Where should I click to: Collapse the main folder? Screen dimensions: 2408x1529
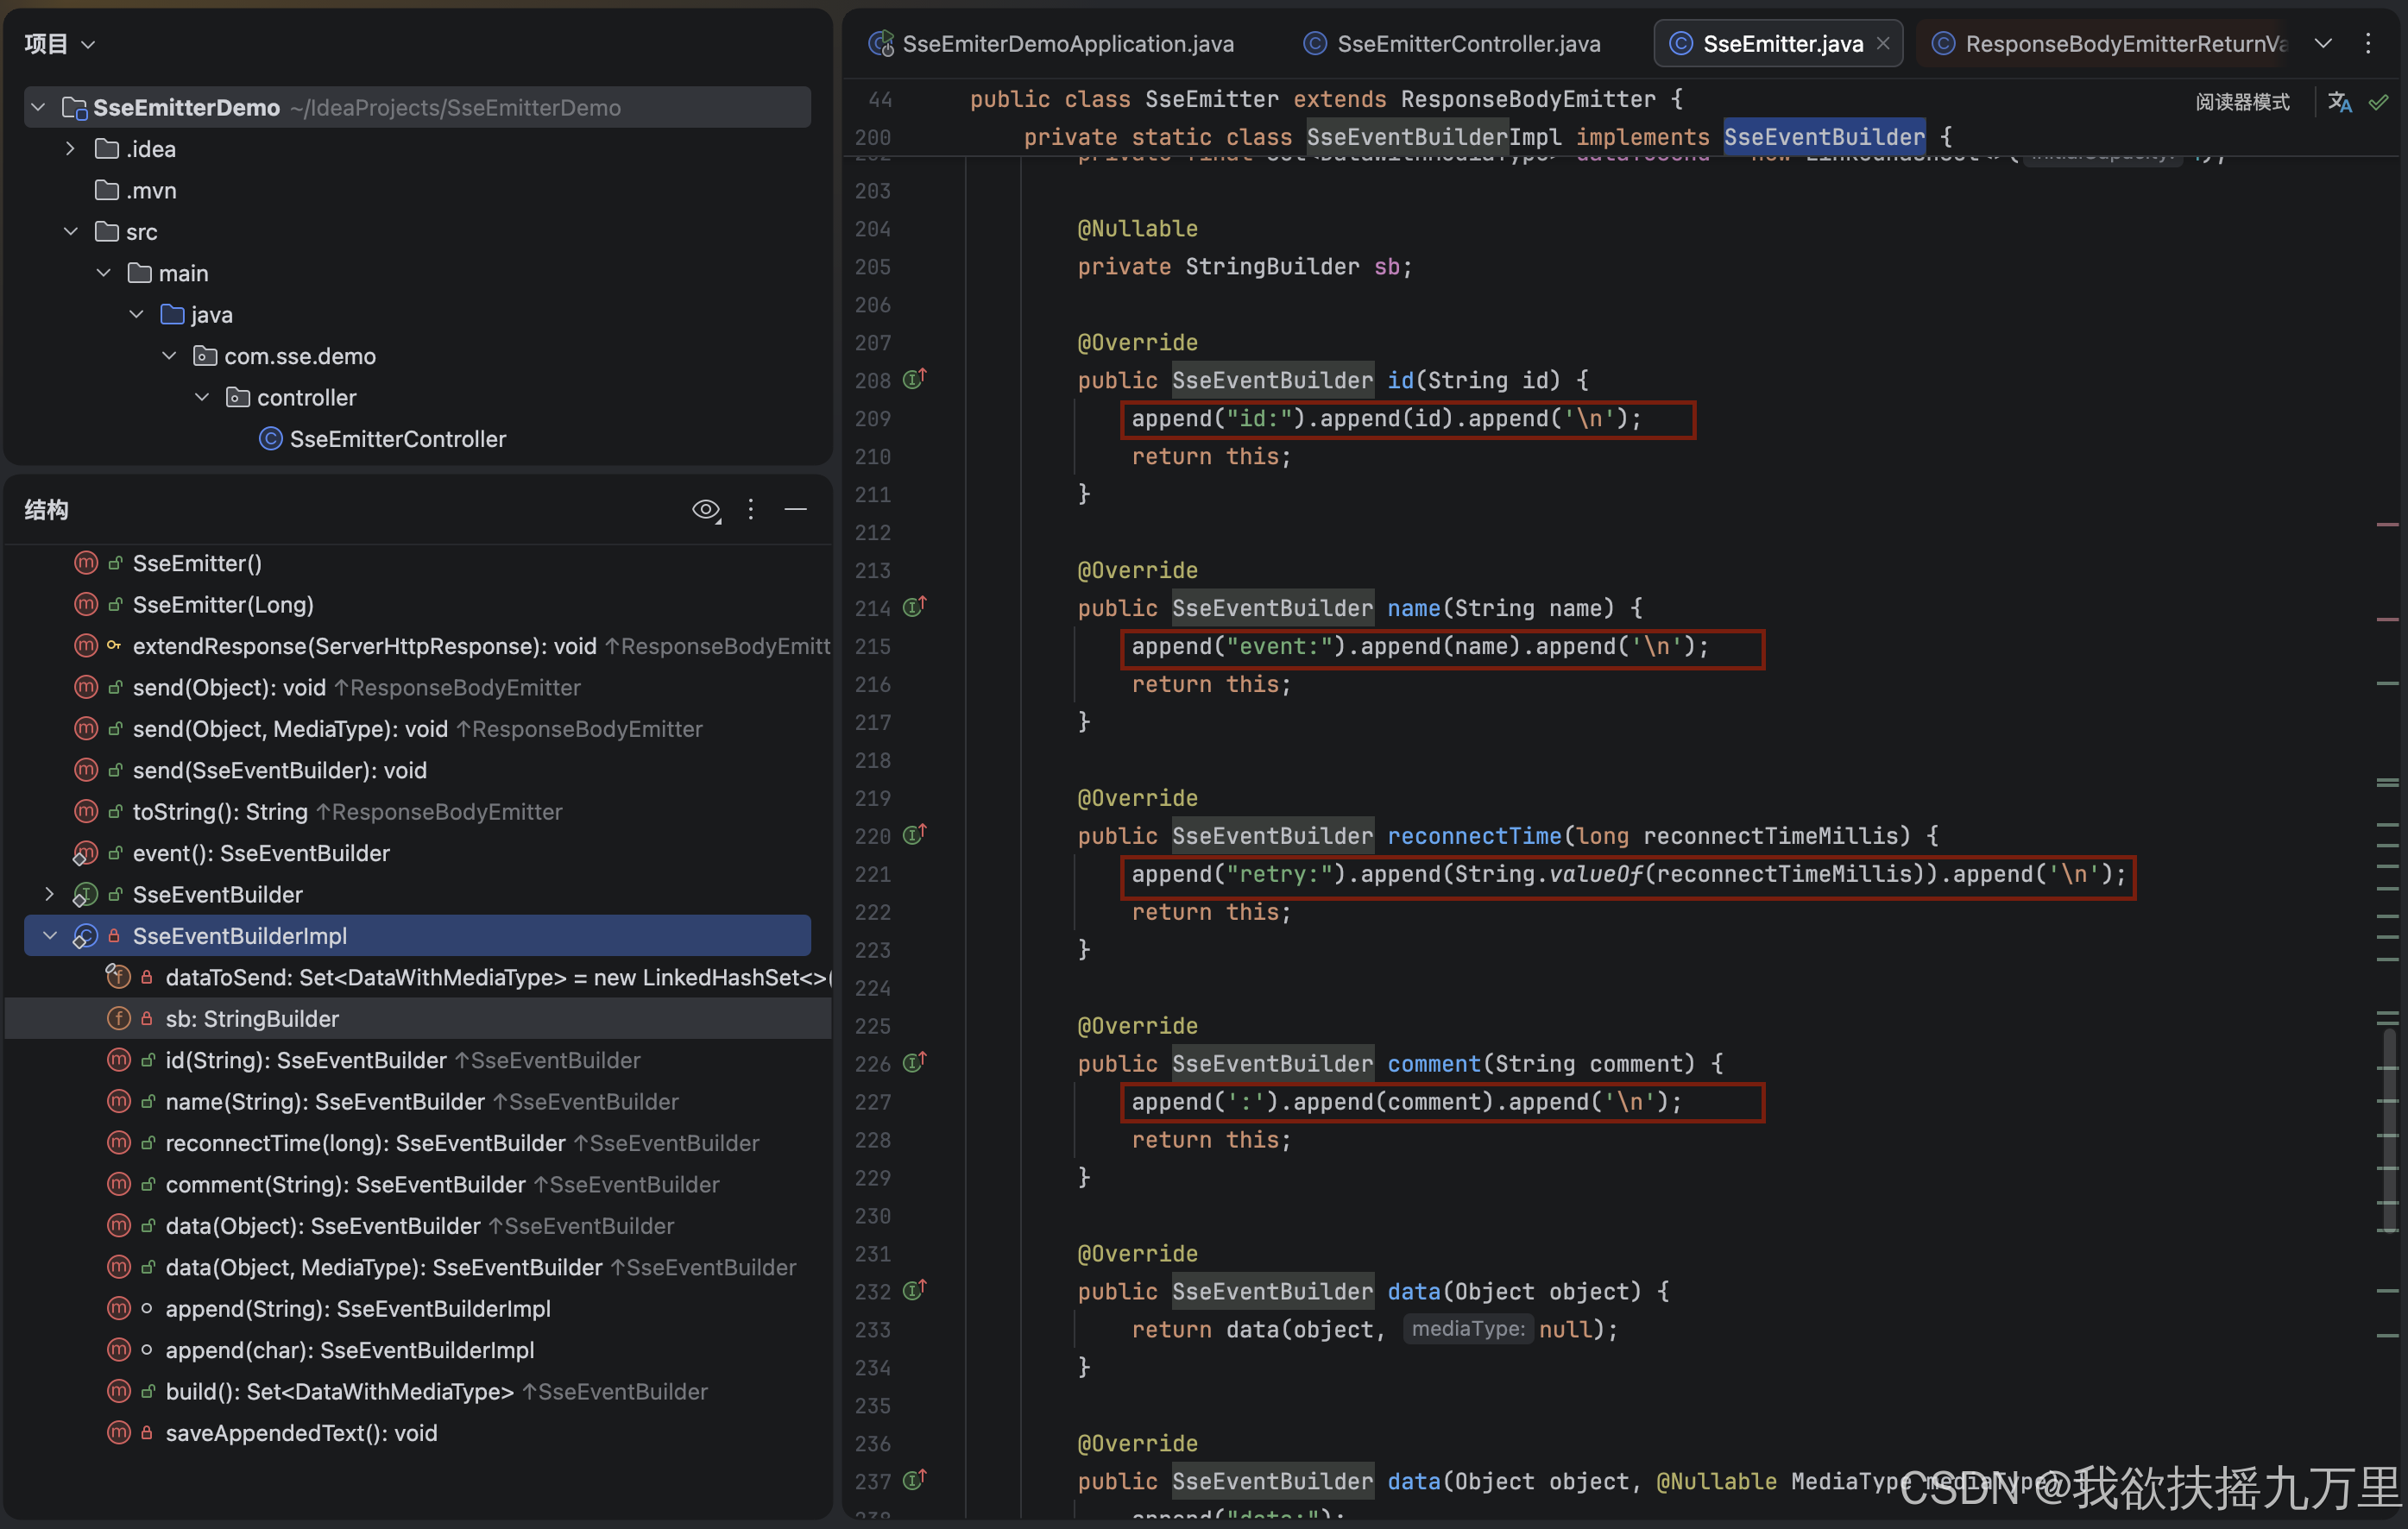coord(103,273)
